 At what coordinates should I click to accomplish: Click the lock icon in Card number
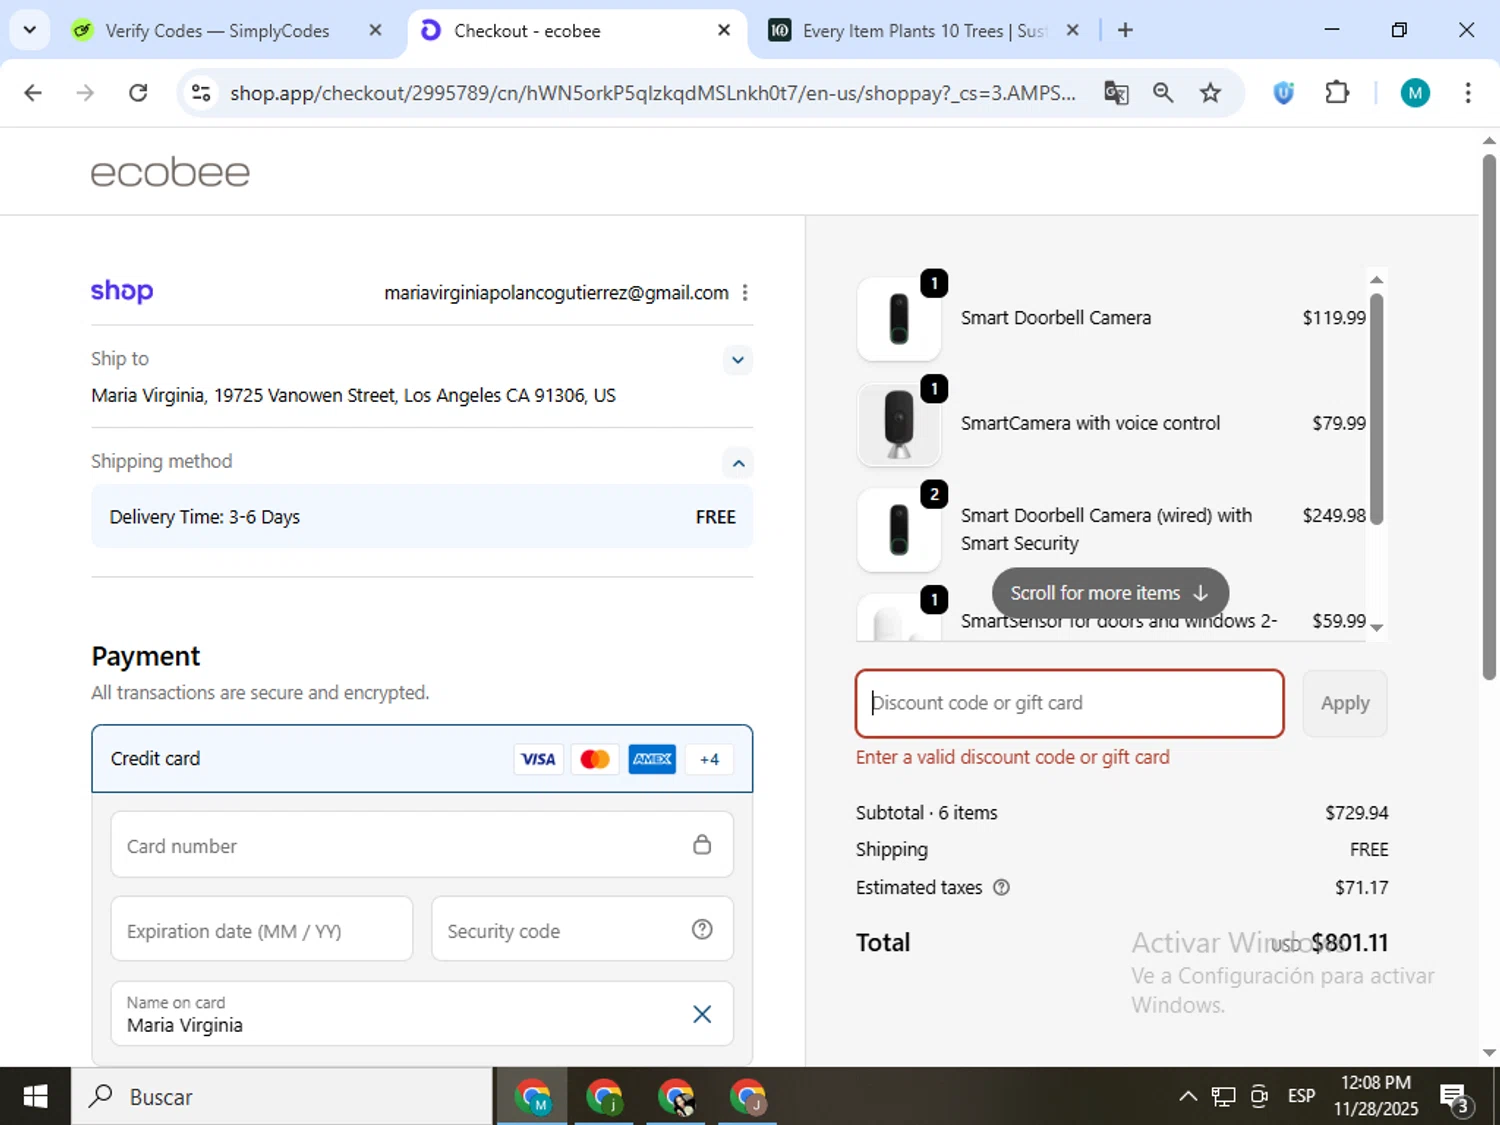[702, 845]
